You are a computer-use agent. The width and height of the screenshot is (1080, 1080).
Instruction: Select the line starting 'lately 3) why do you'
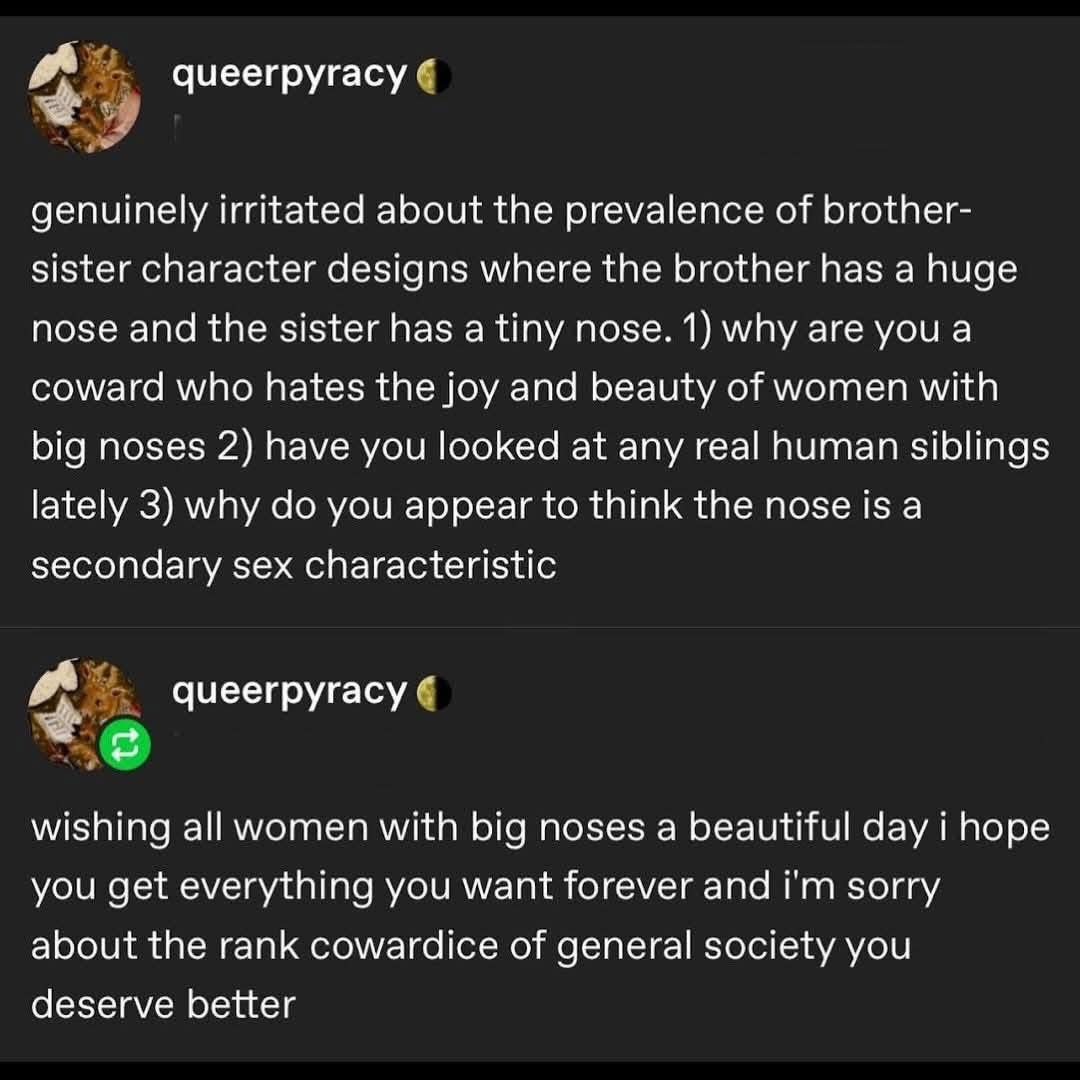[x=476, y=506]
